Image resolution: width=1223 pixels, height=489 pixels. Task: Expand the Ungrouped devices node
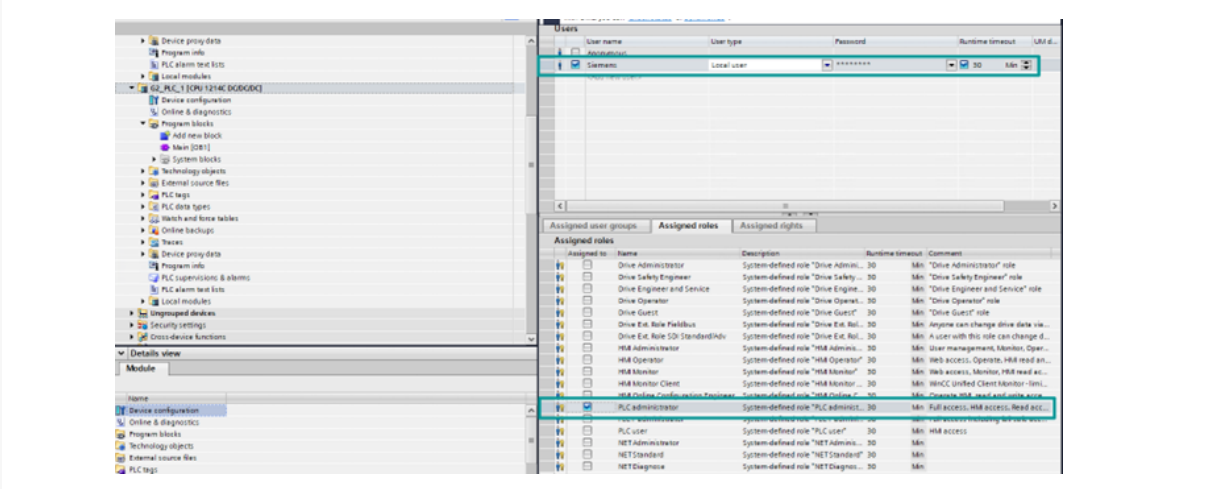(x=131, y=313)
